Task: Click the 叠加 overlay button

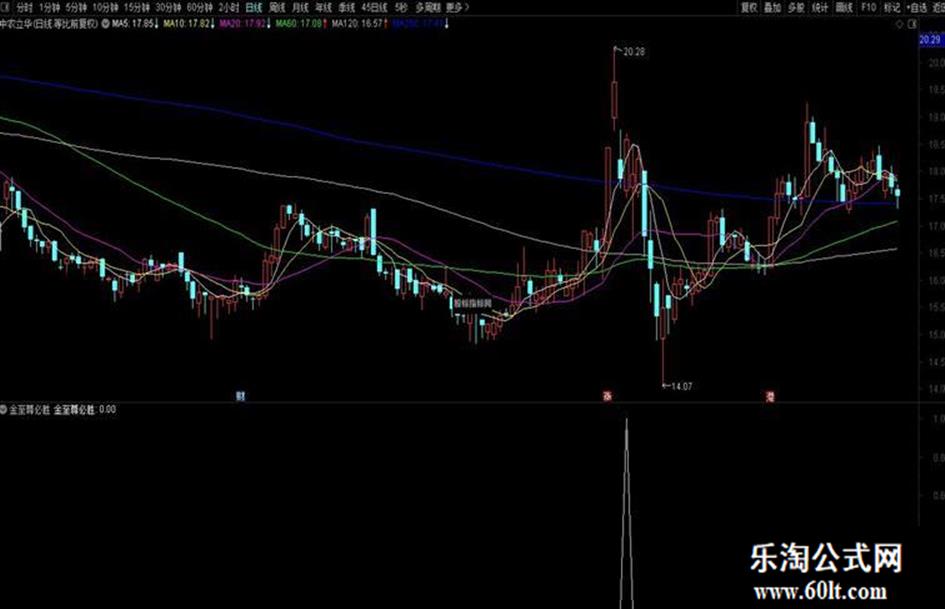Action: [773, 7]
